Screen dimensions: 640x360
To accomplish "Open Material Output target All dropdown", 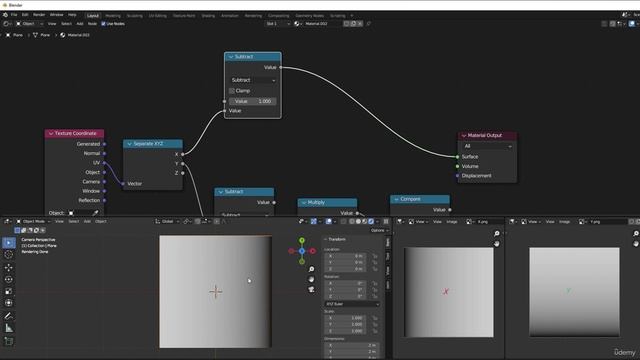I will [x=487, y=146].
